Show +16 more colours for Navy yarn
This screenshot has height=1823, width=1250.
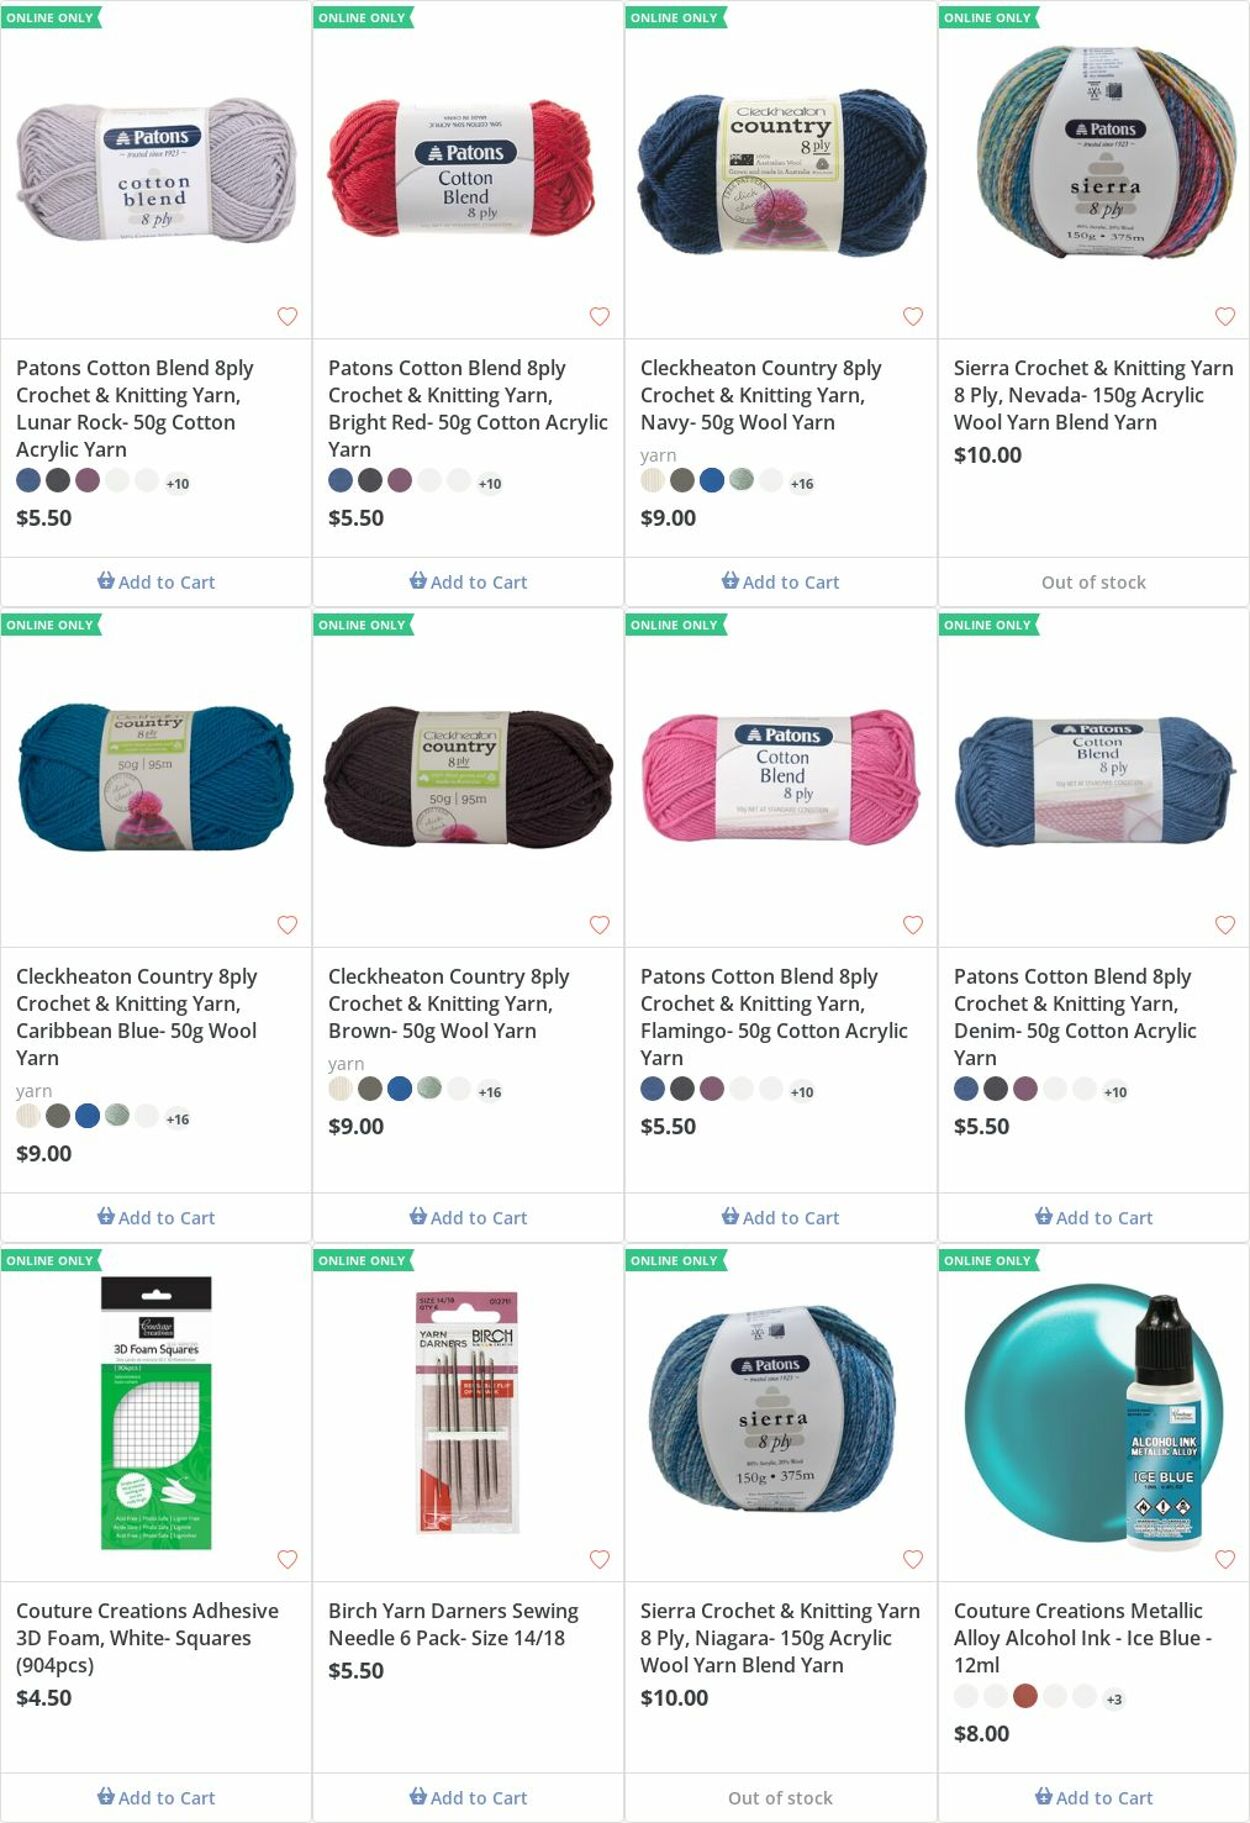[x=802, y=484]
